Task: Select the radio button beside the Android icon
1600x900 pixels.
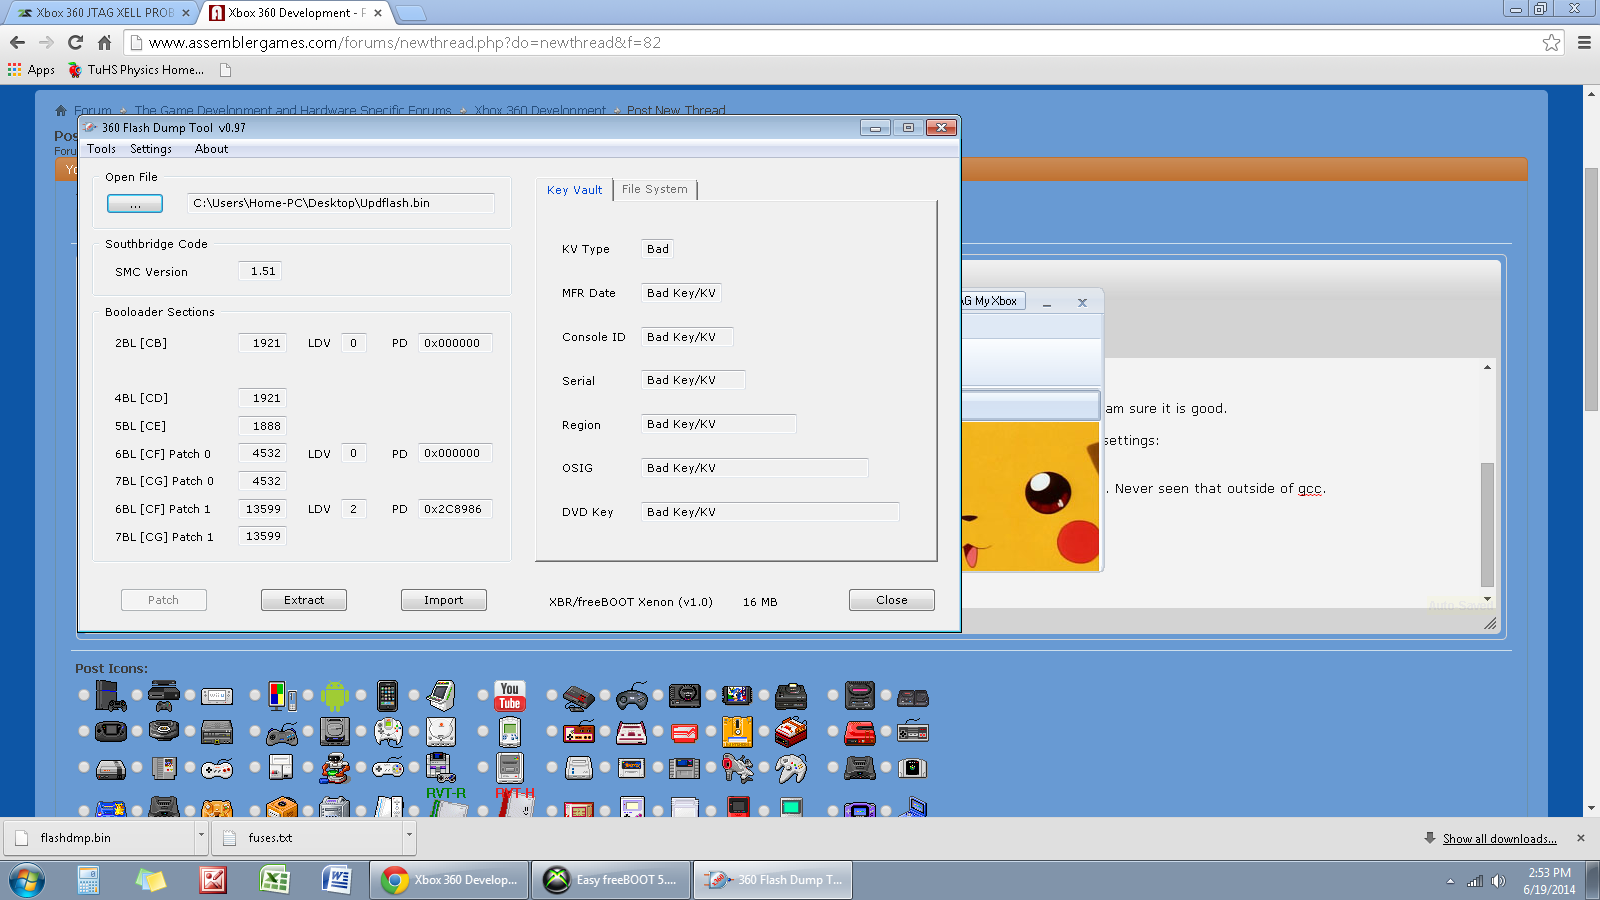Action: pos(308,695)
